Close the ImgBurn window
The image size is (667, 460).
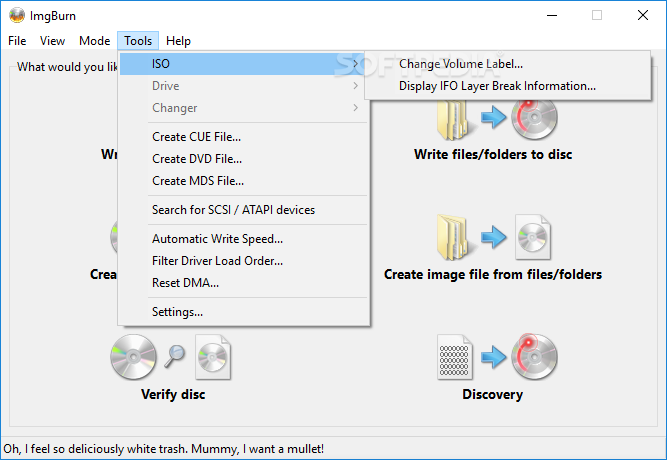(x=643, y=15)
